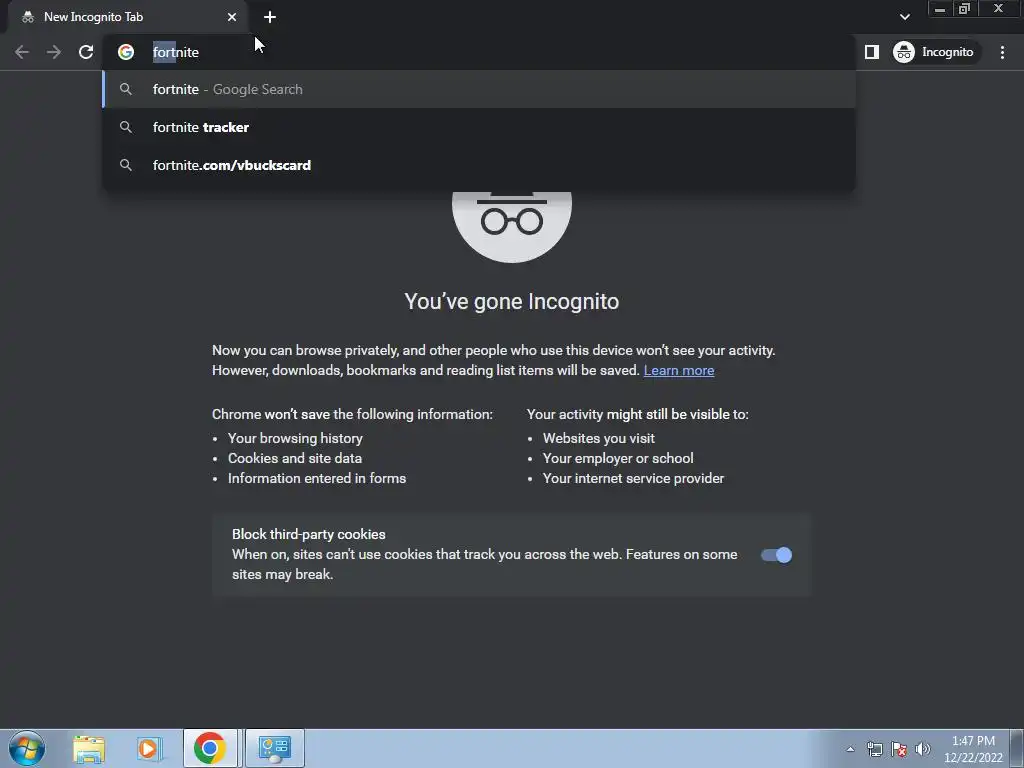Click 'Your employer or school' text
This screenshot has height=768, width=1024.
[x=618, y=458]
